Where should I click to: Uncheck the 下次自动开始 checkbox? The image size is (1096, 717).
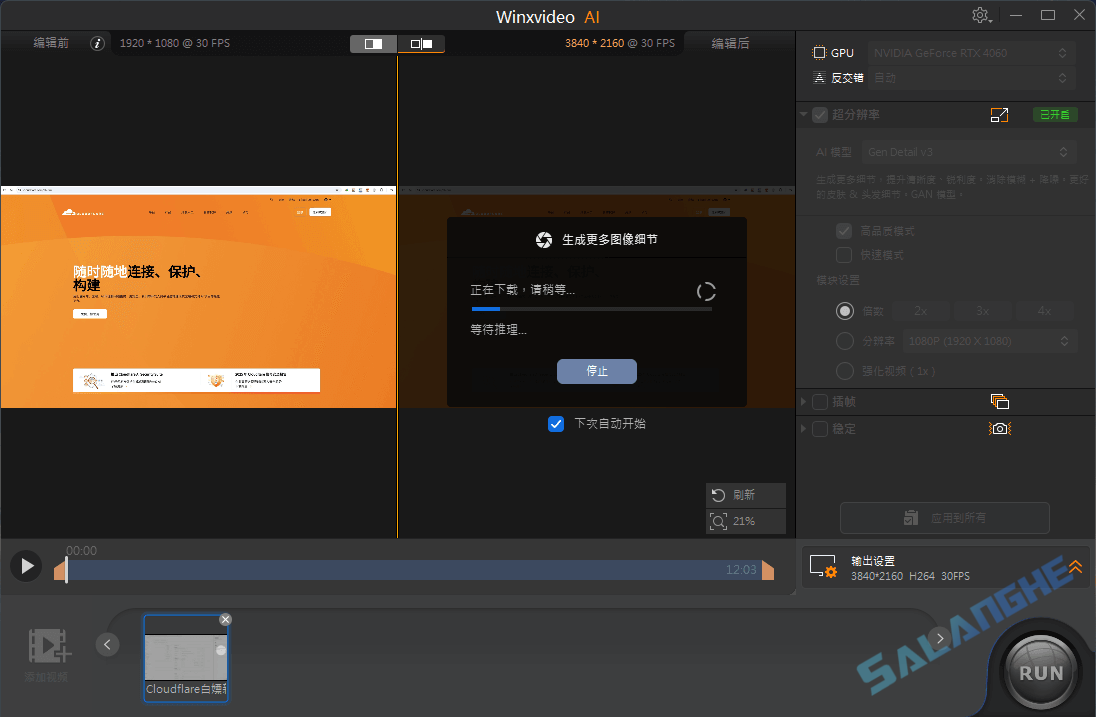[x=556, y=423]
